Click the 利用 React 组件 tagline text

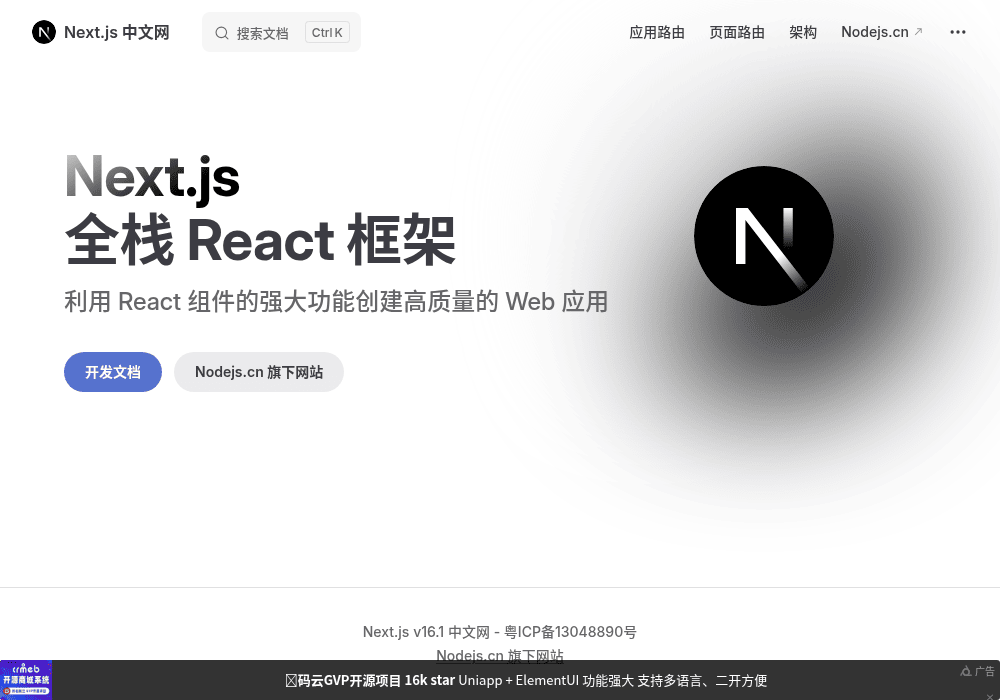click(x=336, y=302)
